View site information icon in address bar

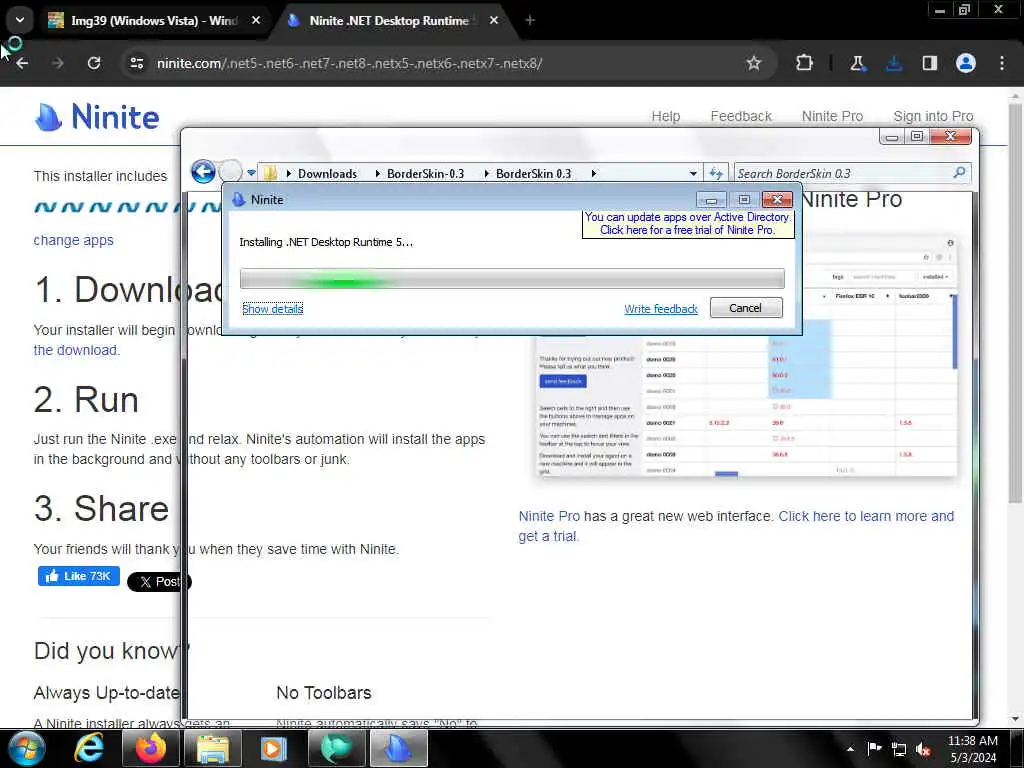(x=136, y=63)
